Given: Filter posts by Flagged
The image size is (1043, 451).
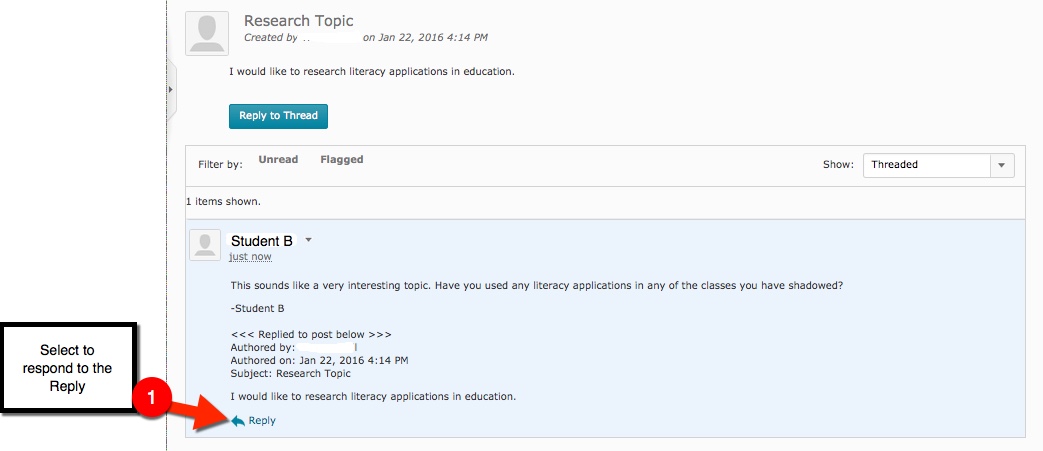Looking at the screenshot, I should 342,160.
